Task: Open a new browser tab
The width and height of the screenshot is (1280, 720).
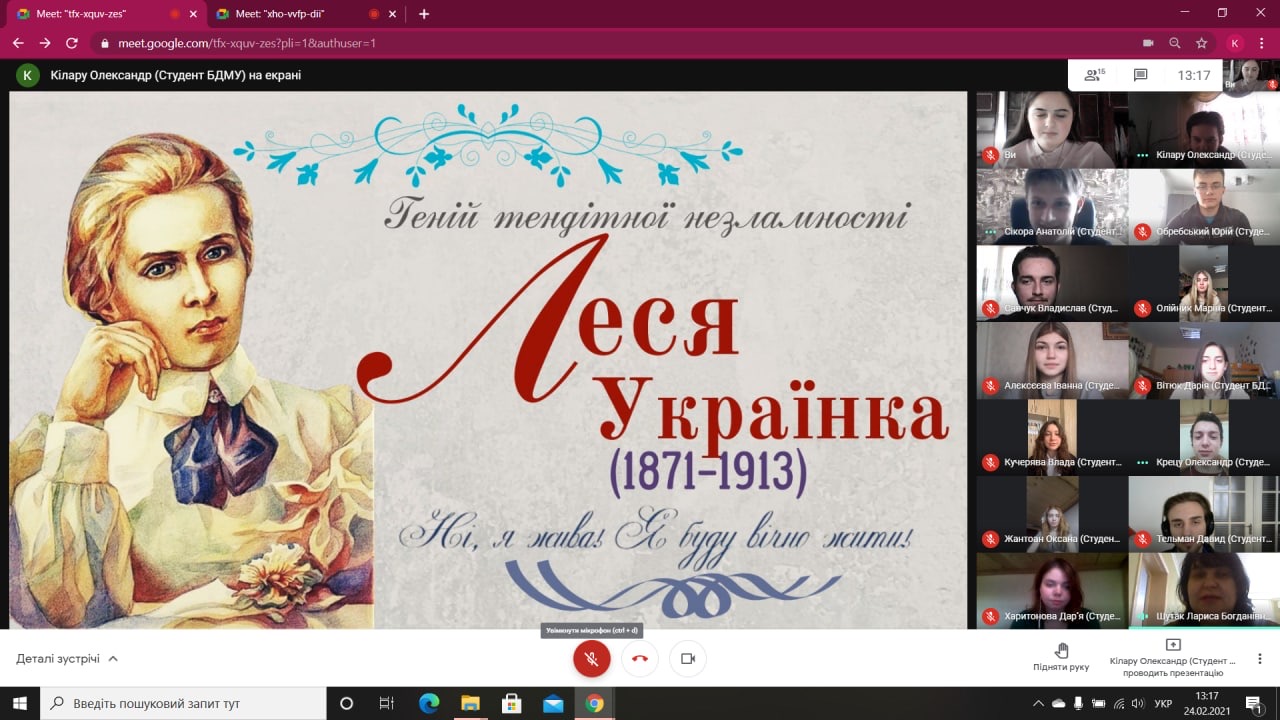Action: pos(424,14)
